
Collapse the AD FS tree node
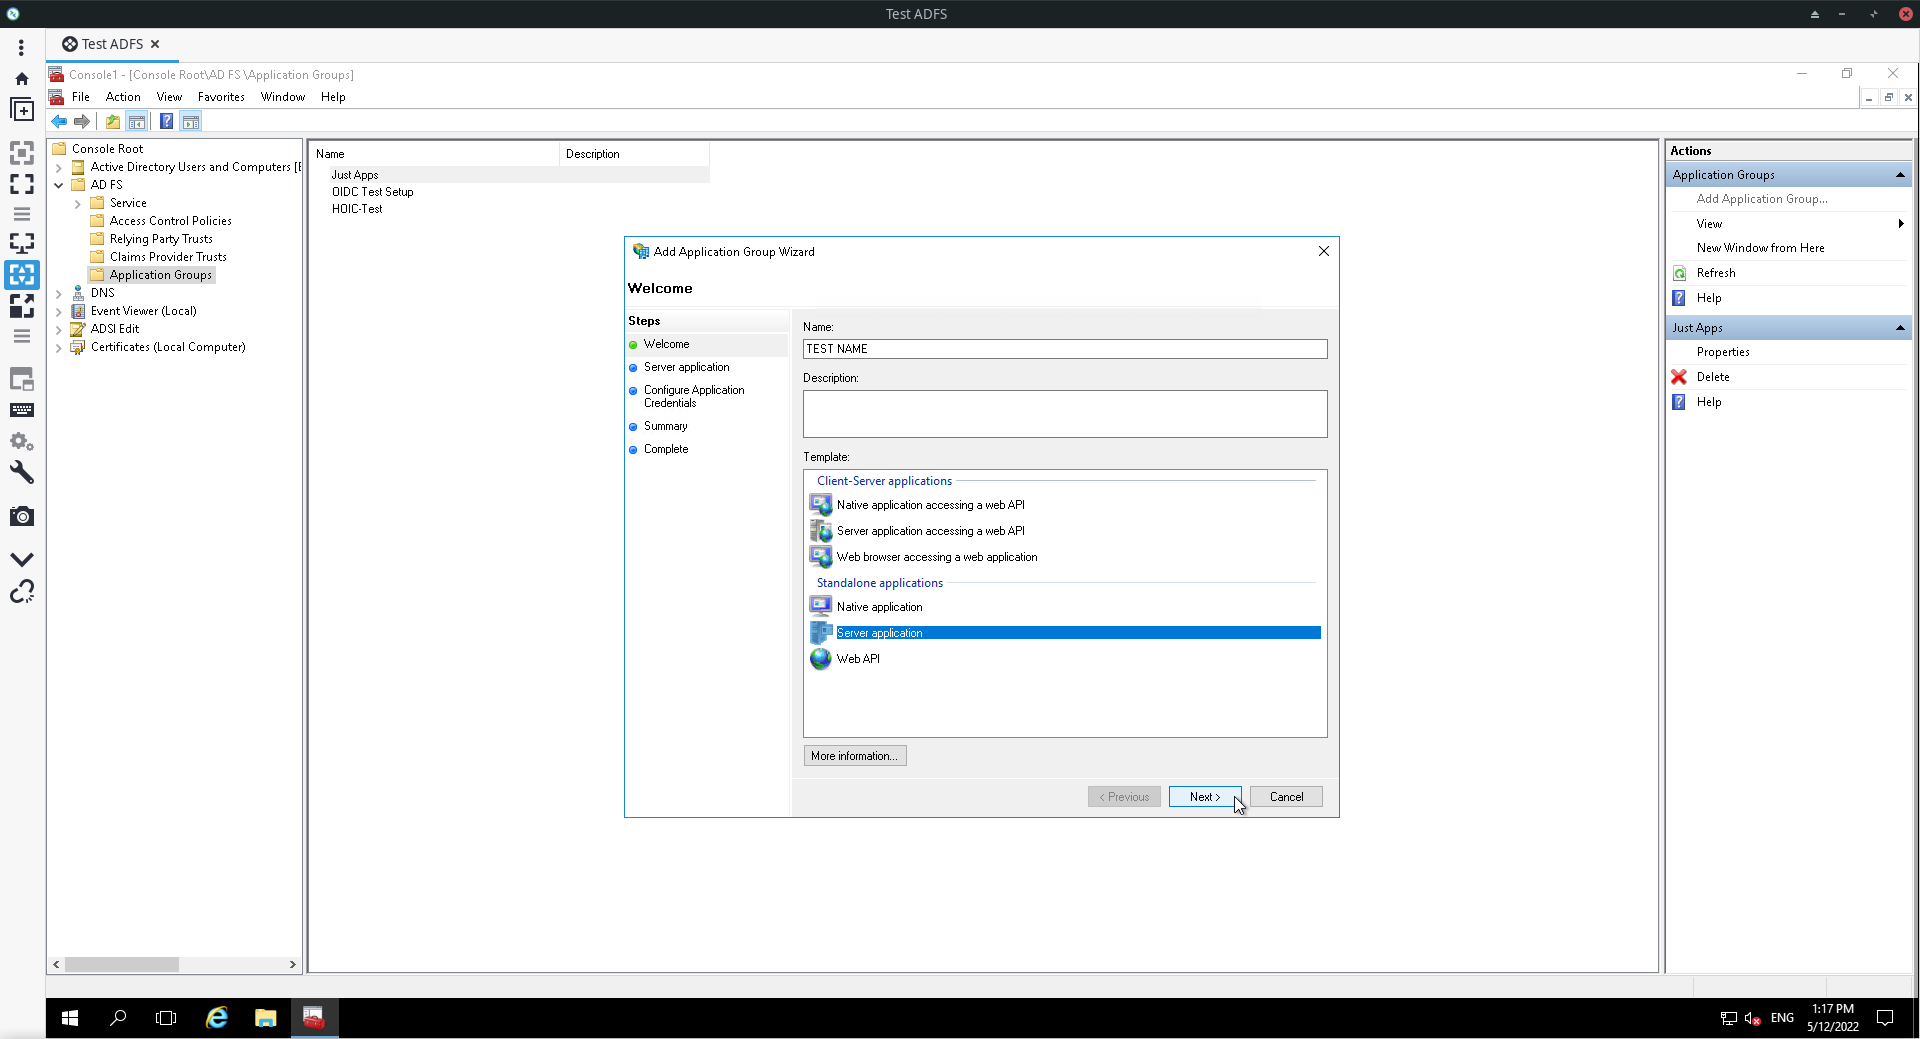58,185
